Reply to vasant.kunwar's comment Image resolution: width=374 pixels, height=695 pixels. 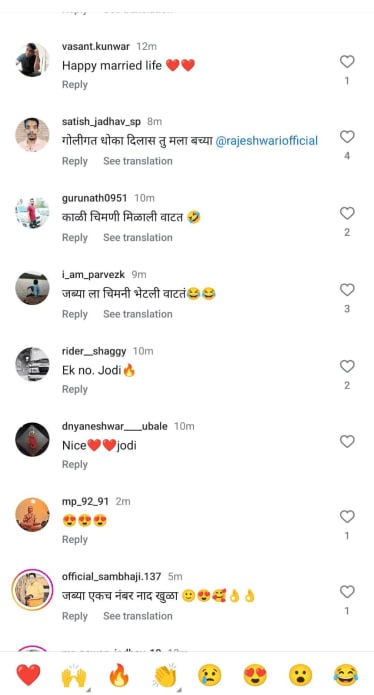(x=75, y=85)
